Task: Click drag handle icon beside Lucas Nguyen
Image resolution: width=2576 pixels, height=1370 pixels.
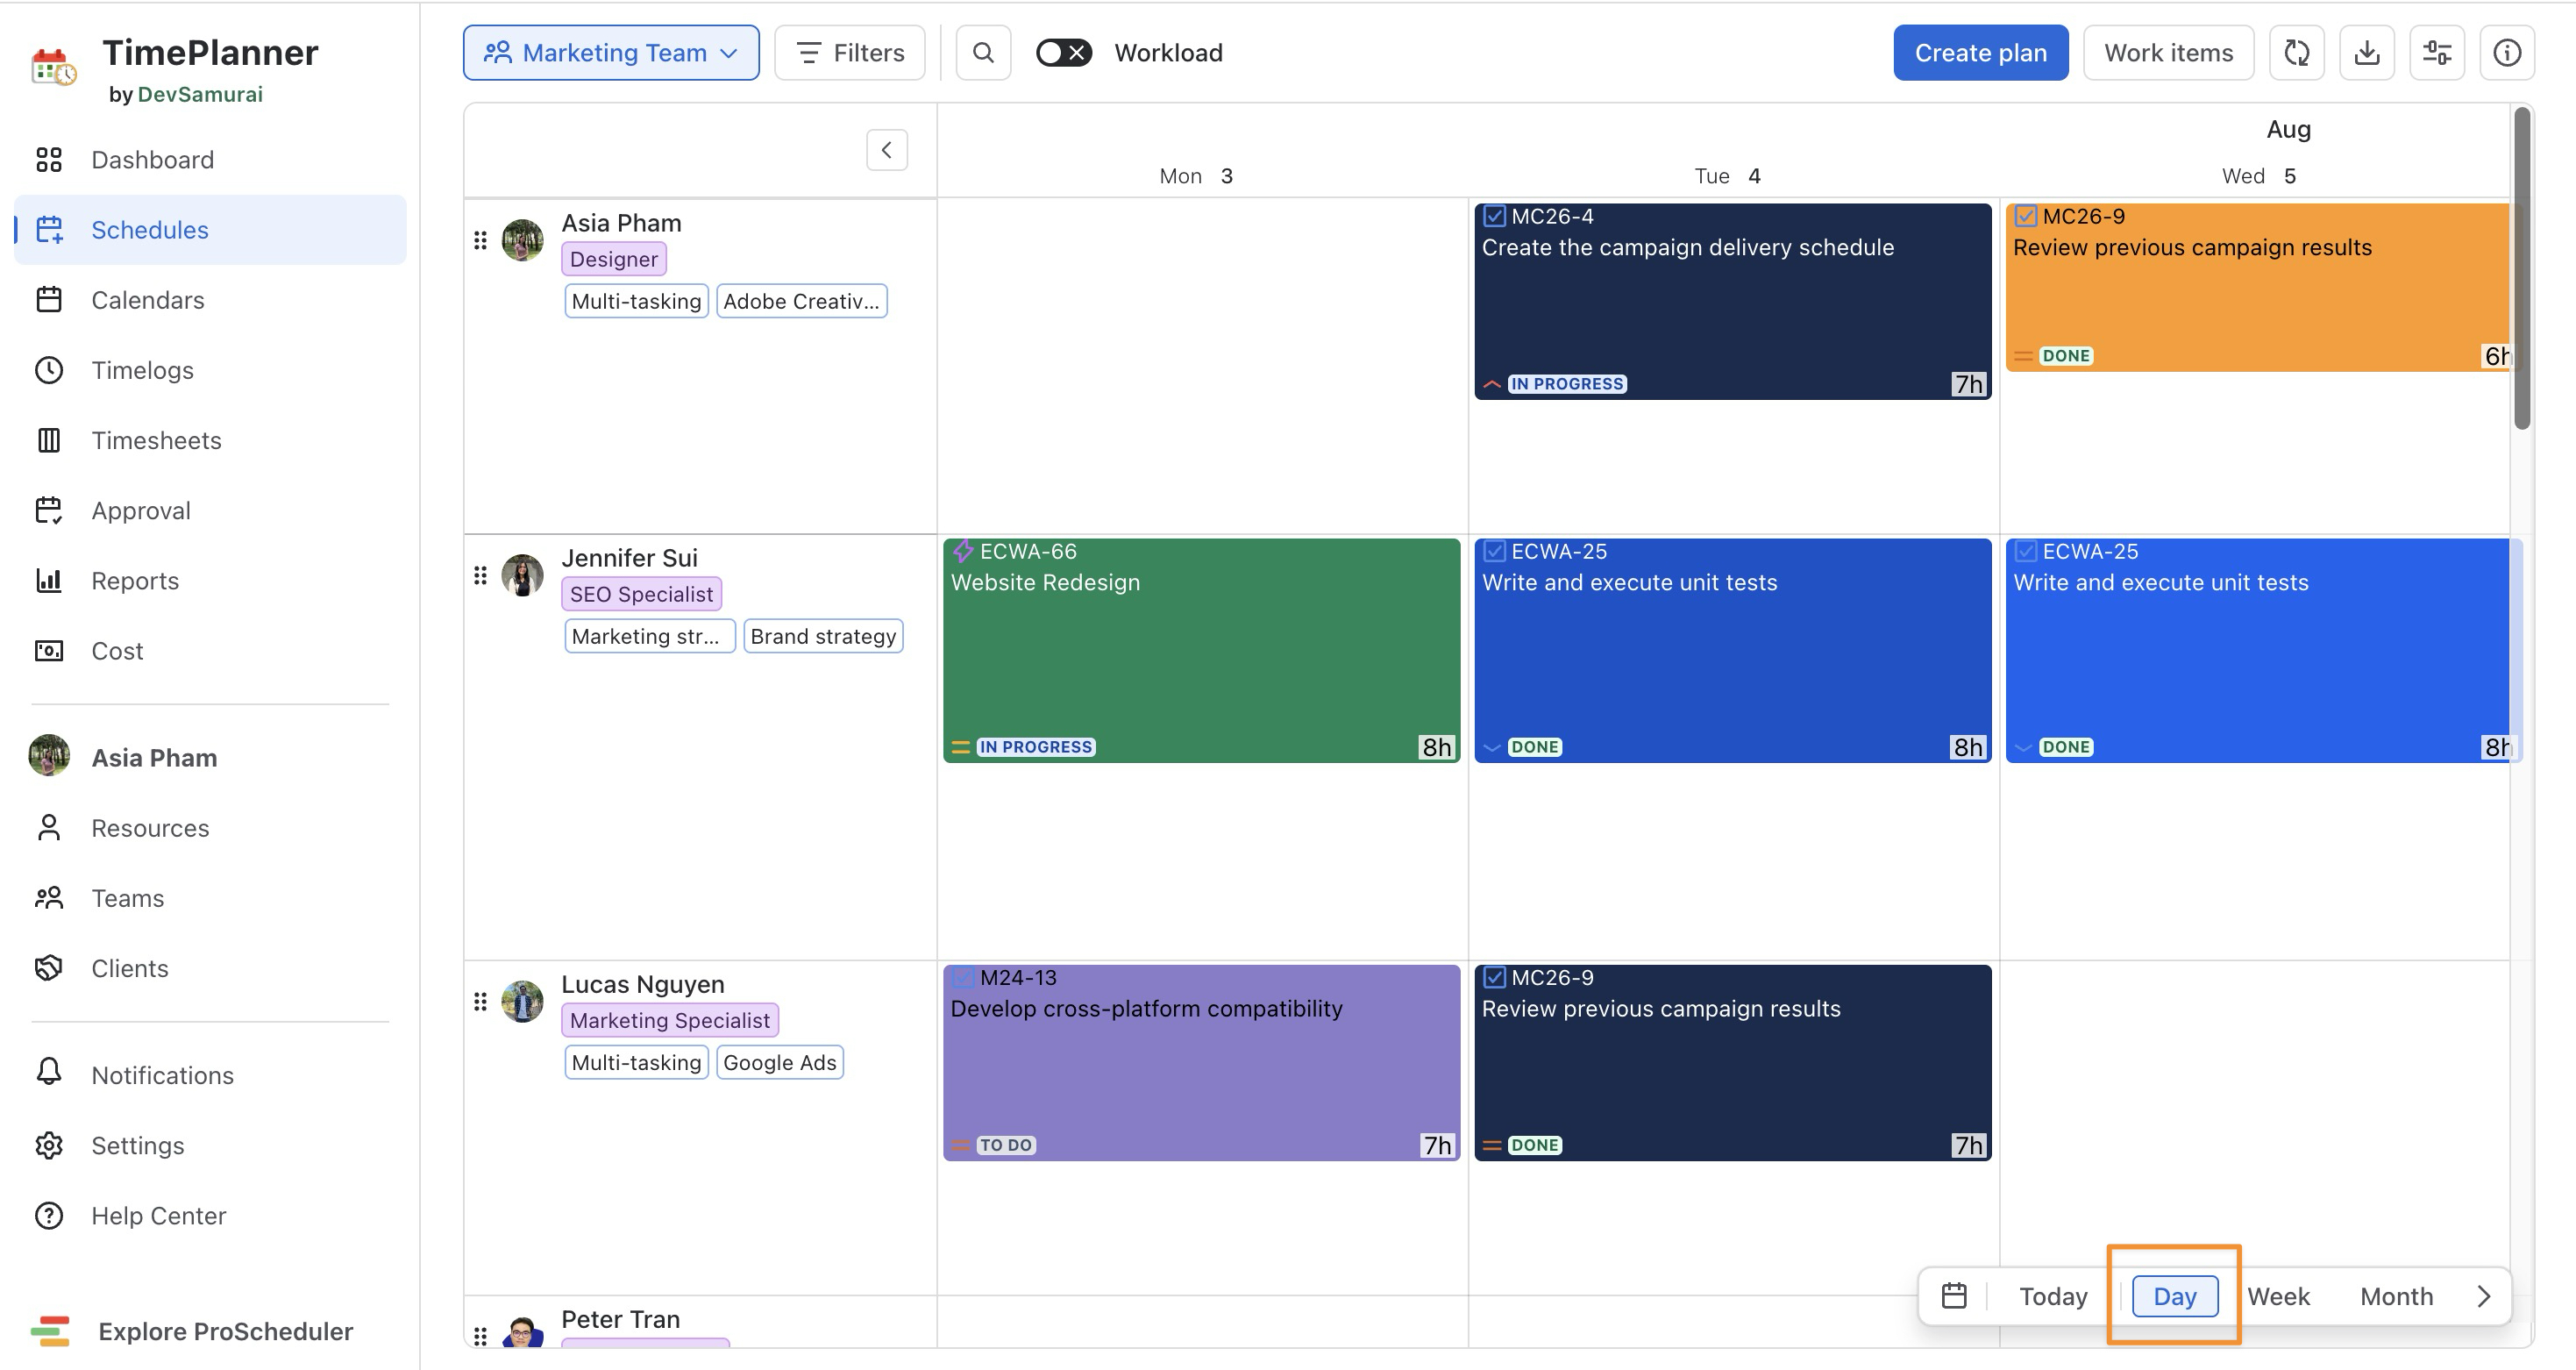Action: [x=480, y=1001]
